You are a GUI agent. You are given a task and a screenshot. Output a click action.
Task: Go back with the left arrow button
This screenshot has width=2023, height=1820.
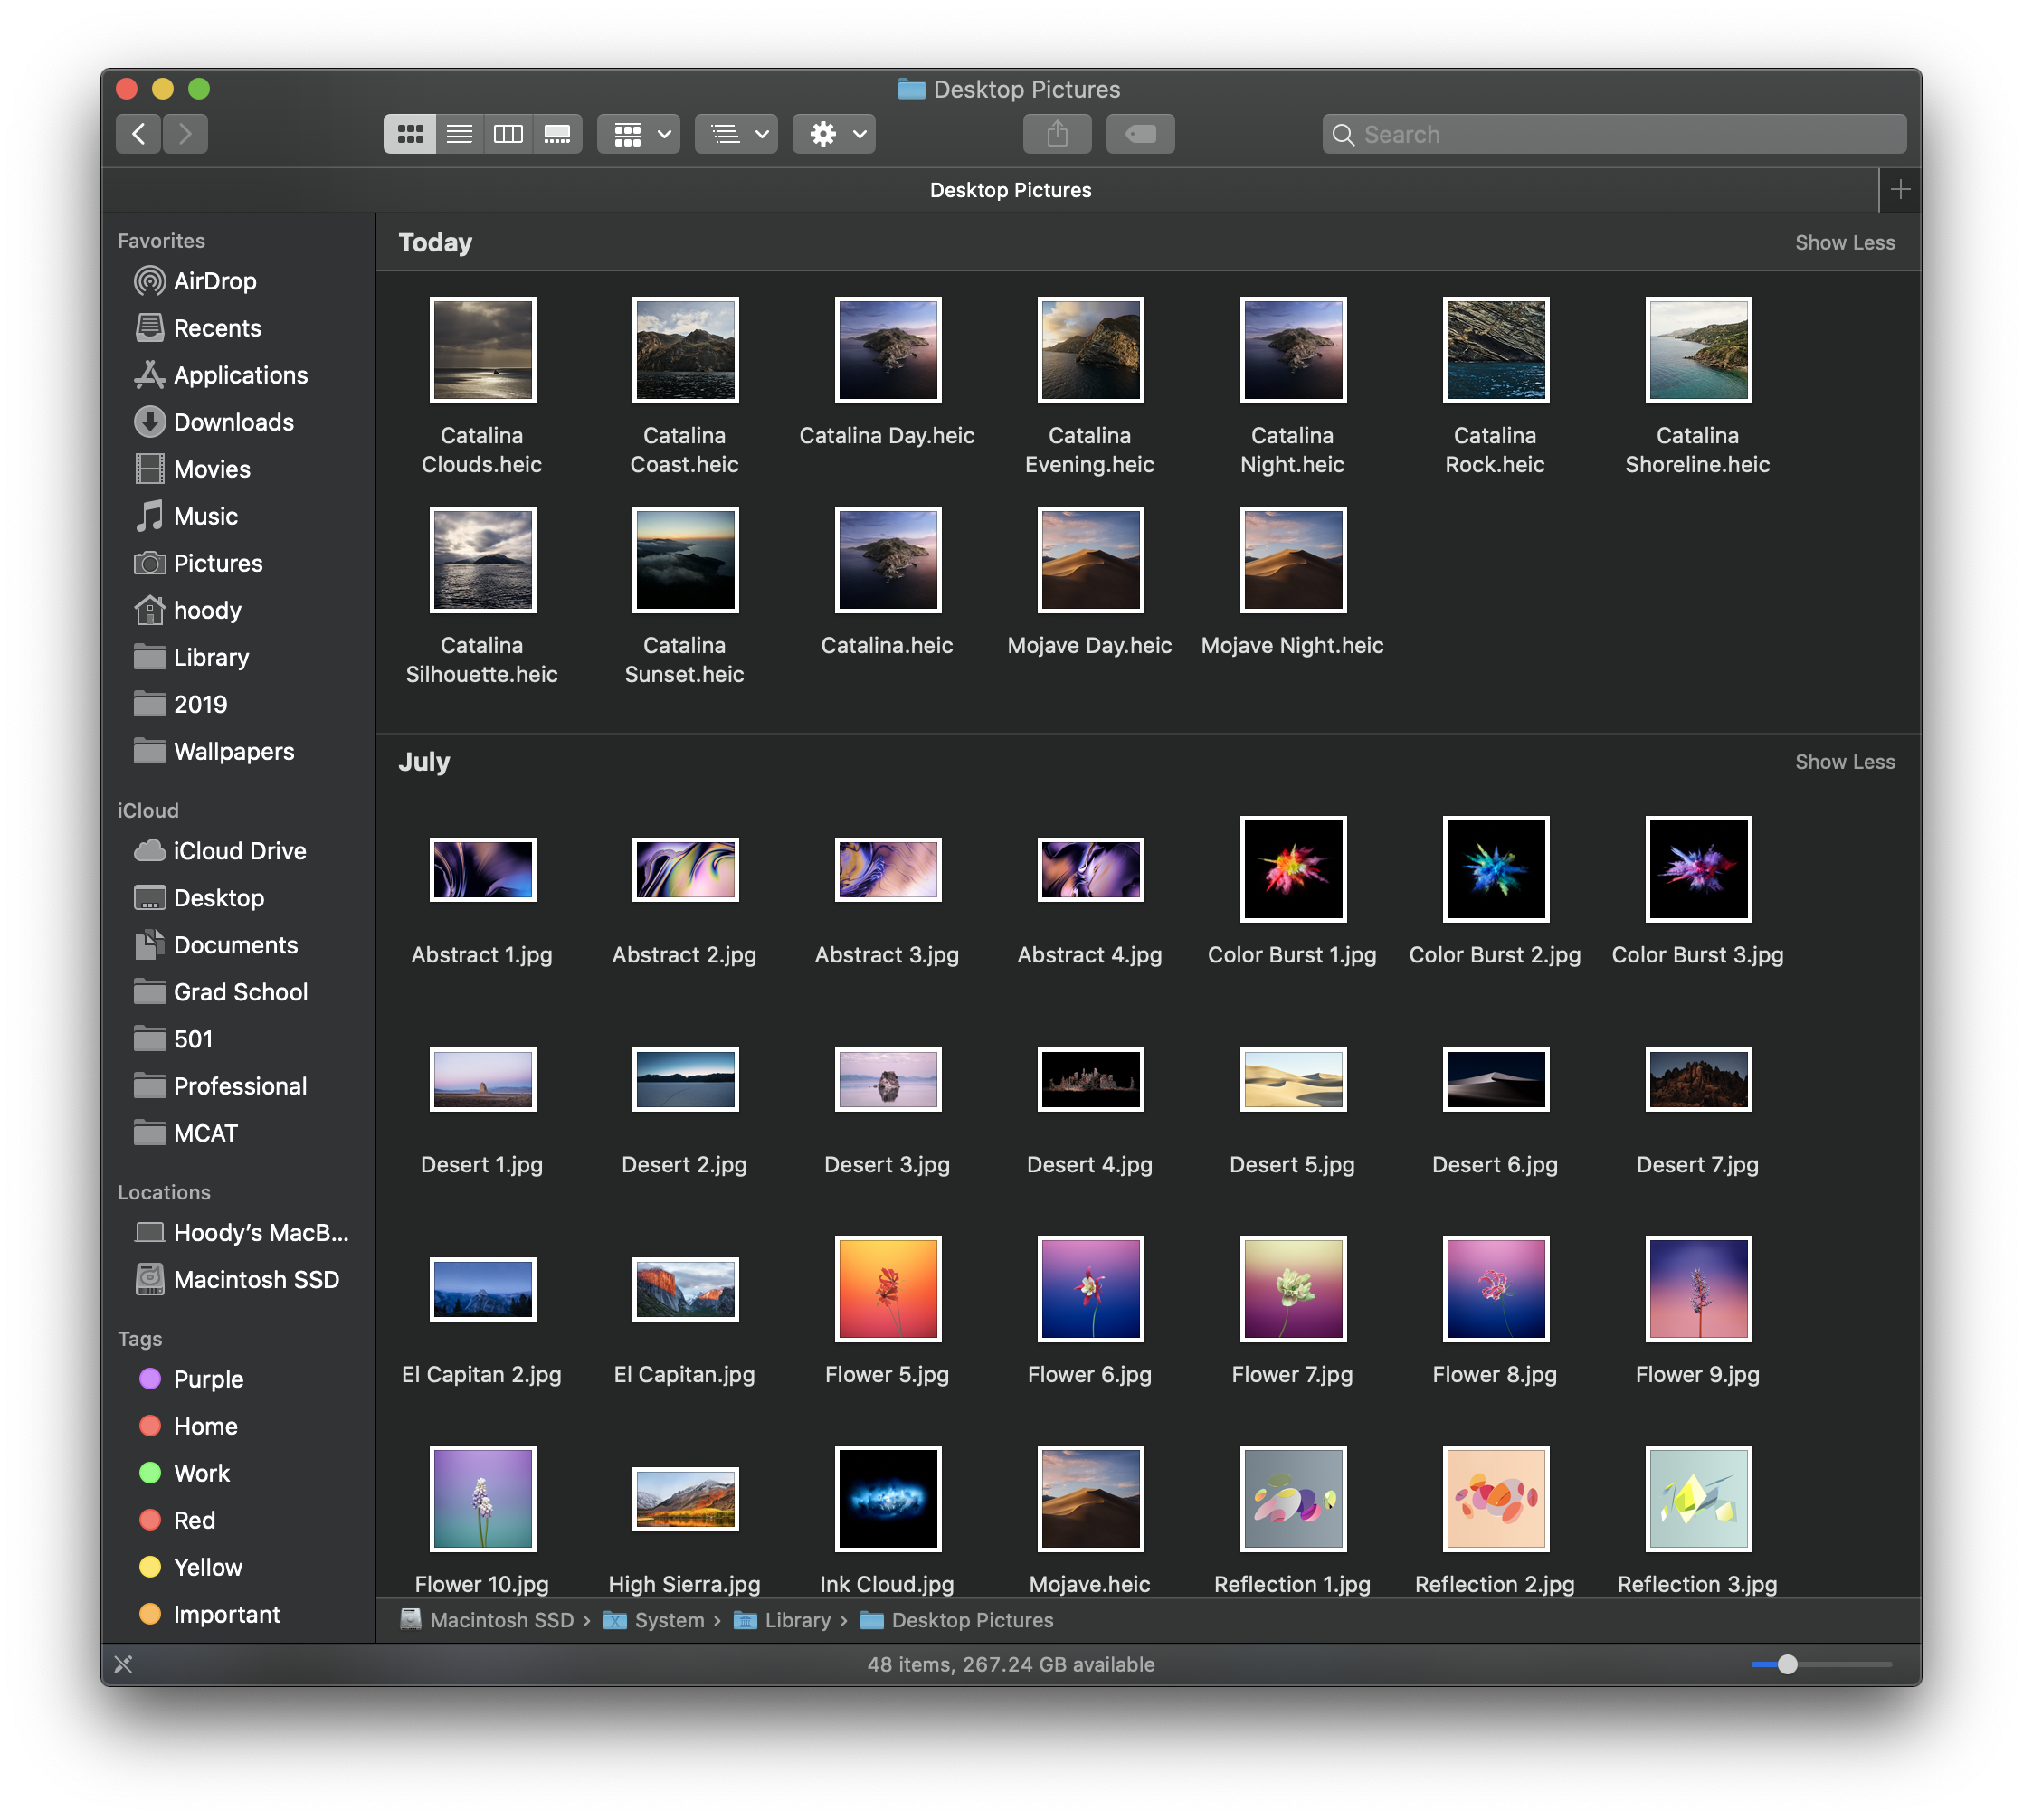(139, 134)
